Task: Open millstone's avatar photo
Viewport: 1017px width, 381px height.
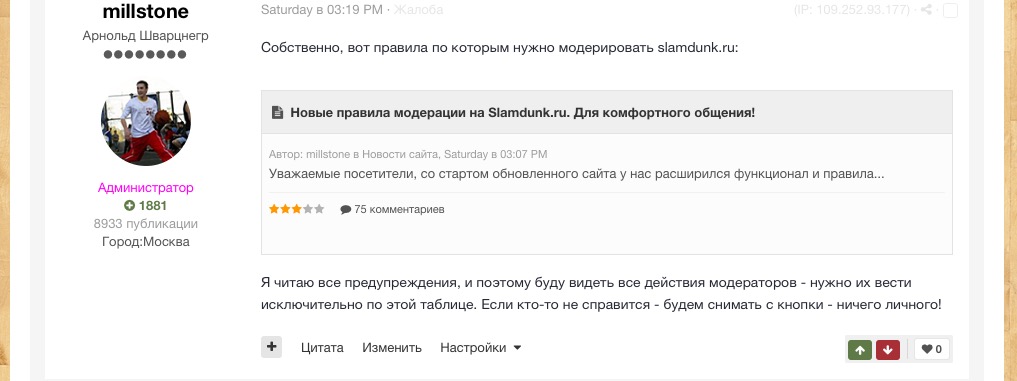Action: pyautogui.click(x=146, y=122)
